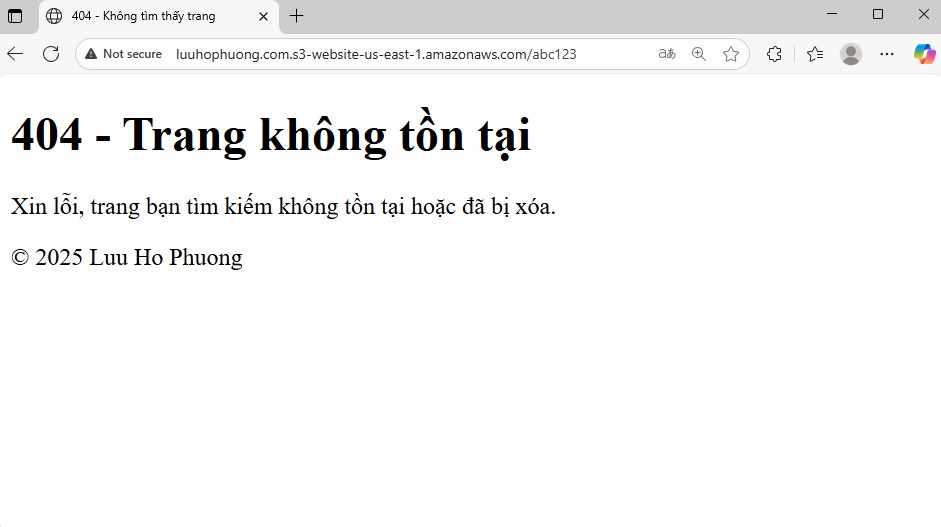Refresh the current page
The image size is (941, 527).
point(51,54)
